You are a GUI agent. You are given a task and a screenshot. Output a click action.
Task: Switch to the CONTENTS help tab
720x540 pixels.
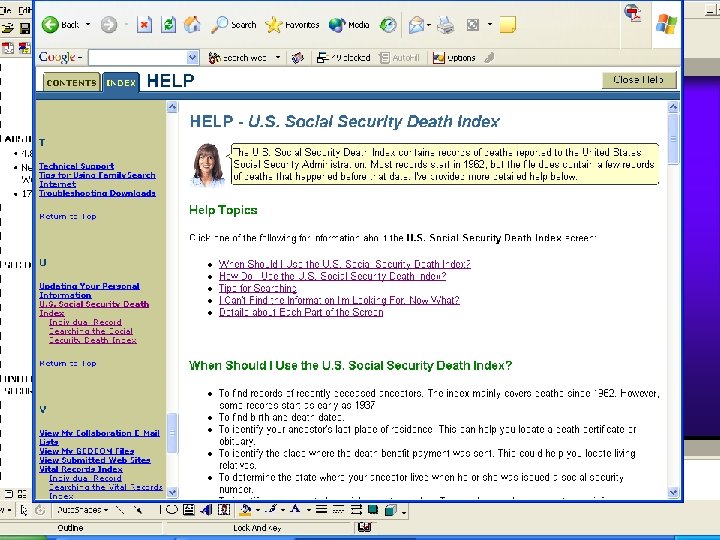[x=72, y=83]
